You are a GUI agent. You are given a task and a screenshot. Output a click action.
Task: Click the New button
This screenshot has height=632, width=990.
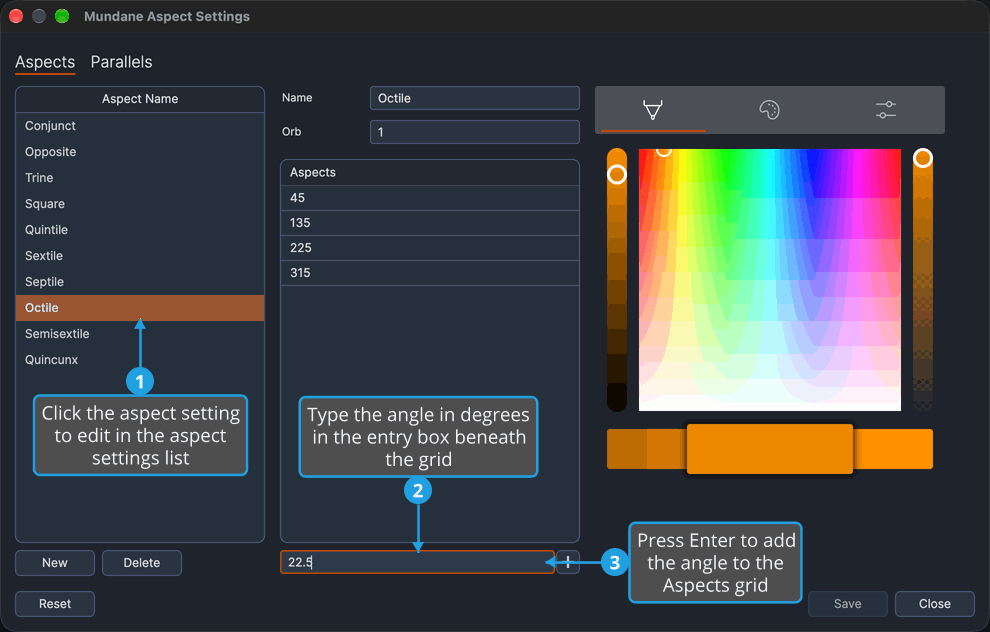pos(55,563)
